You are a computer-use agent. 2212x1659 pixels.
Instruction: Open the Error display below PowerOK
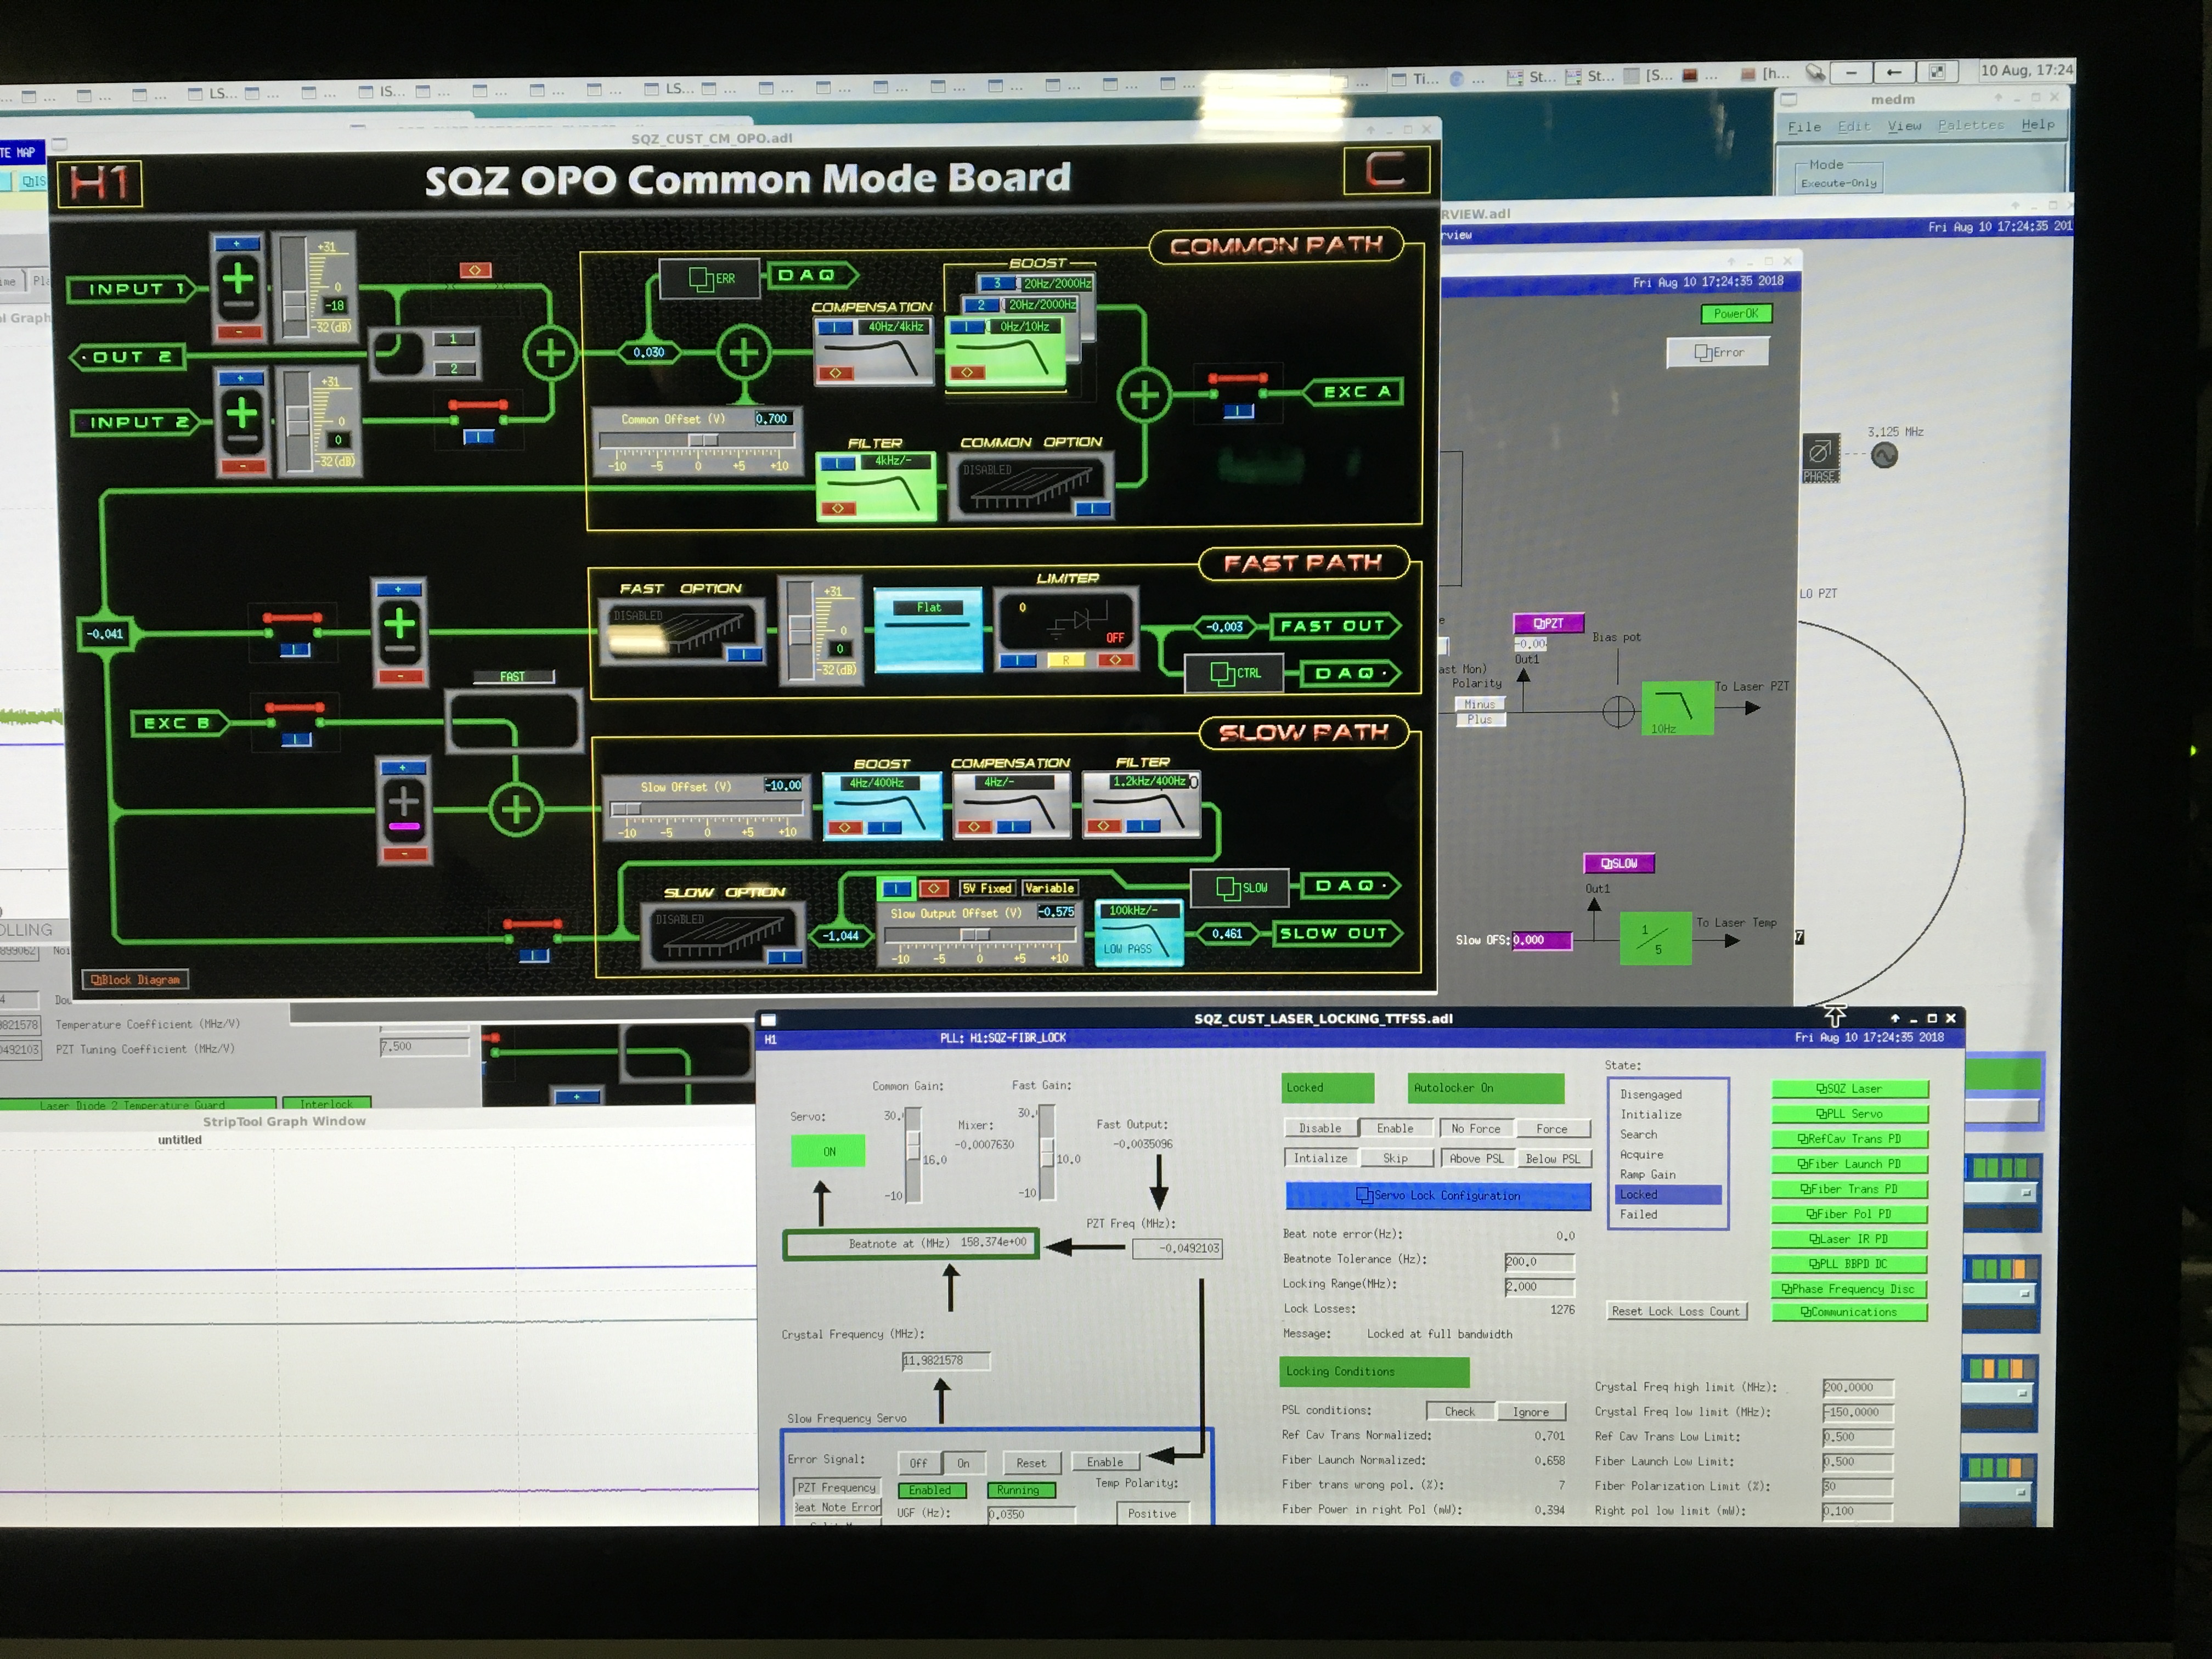1718,352
